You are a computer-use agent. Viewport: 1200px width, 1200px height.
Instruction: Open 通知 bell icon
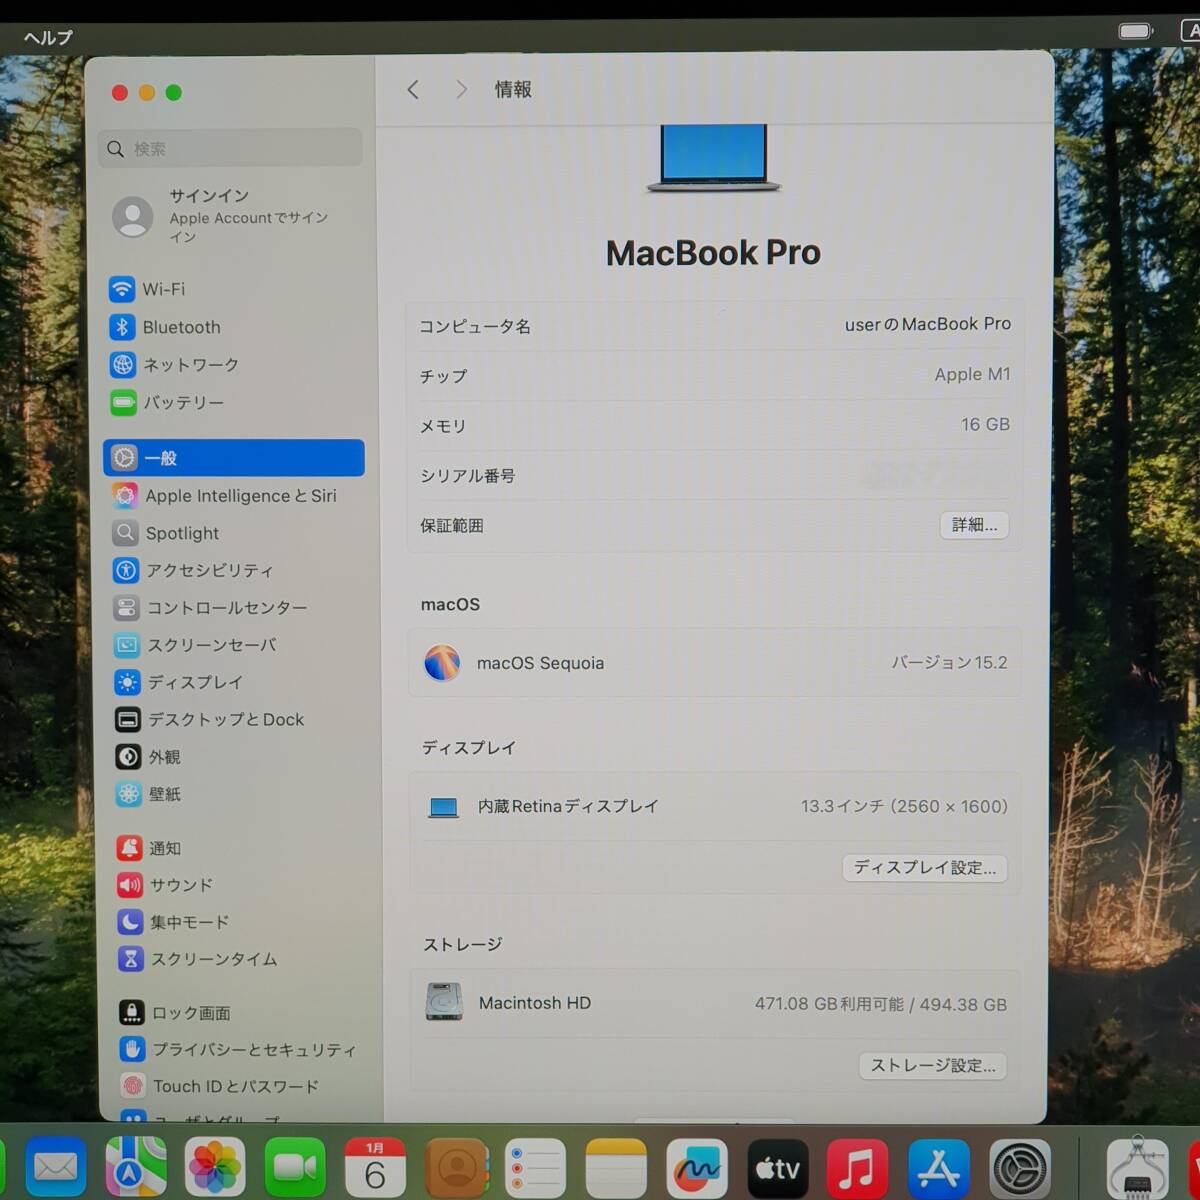130,848
